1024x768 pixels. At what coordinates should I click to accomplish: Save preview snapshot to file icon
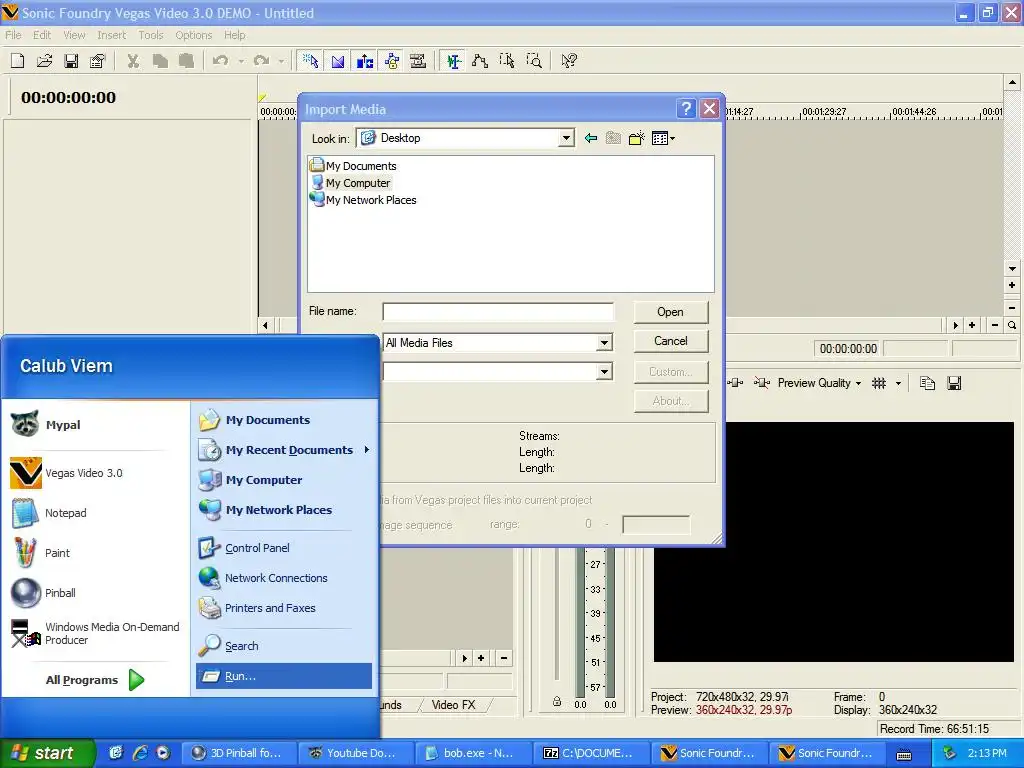(954, 383)
